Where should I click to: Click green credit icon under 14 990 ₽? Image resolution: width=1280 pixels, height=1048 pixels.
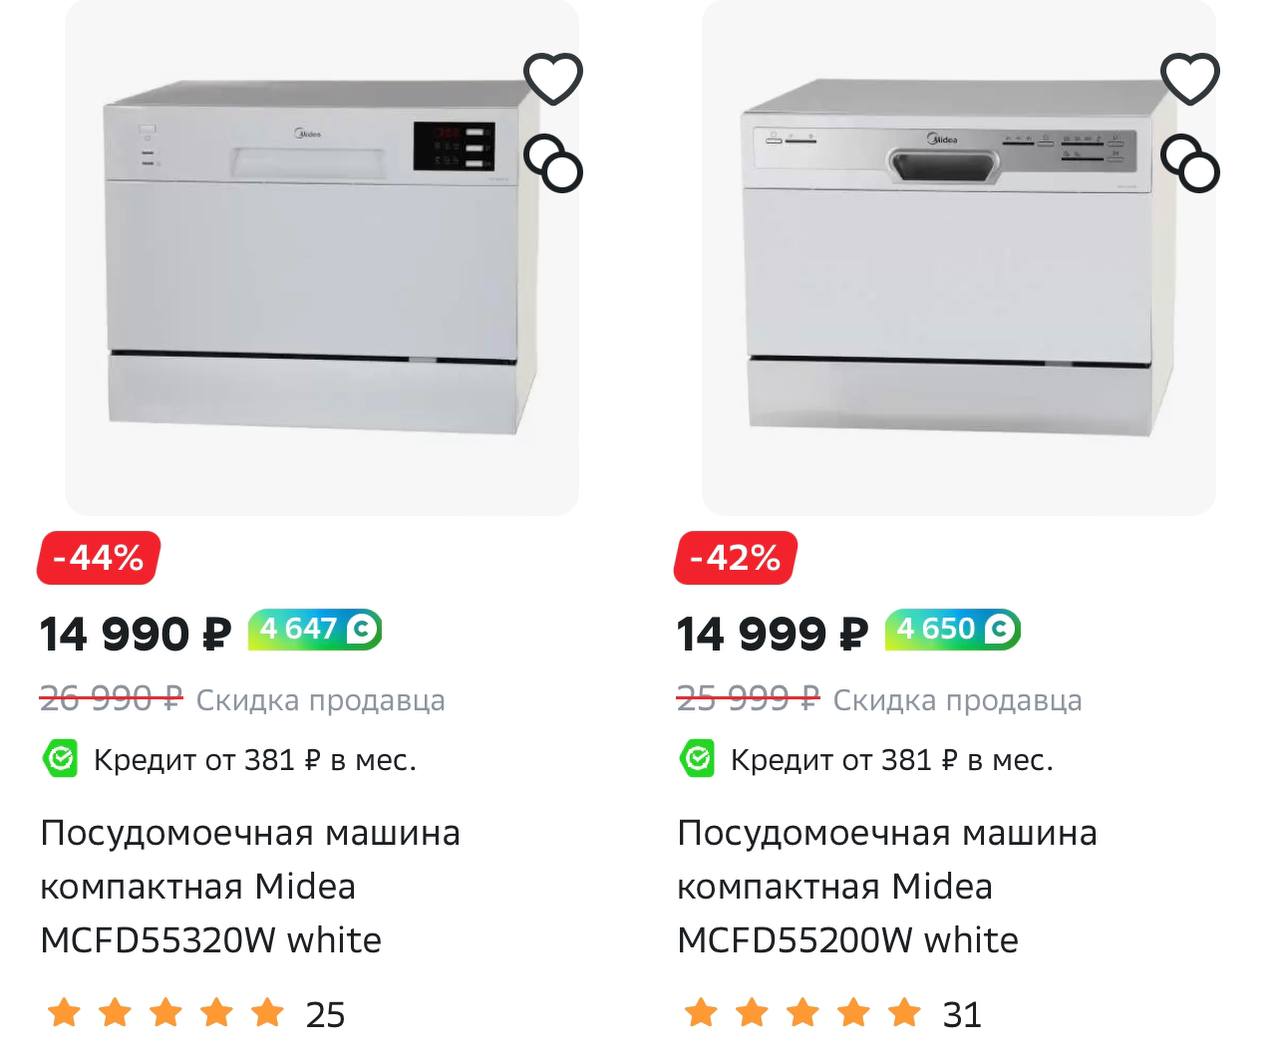60,759
